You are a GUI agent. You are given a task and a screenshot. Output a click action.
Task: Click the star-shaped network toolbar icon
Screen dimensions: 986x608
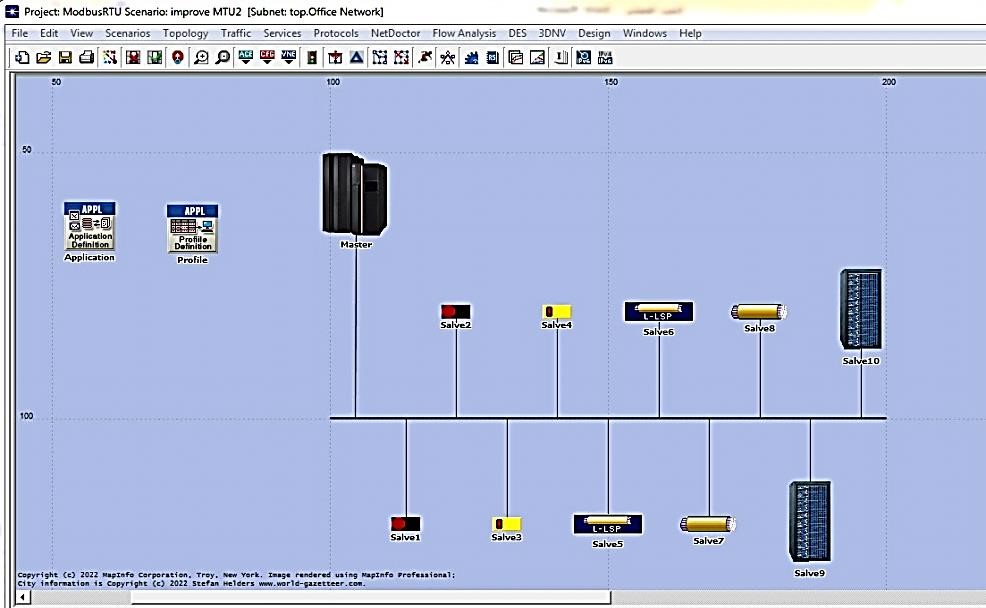click(448, 57)
